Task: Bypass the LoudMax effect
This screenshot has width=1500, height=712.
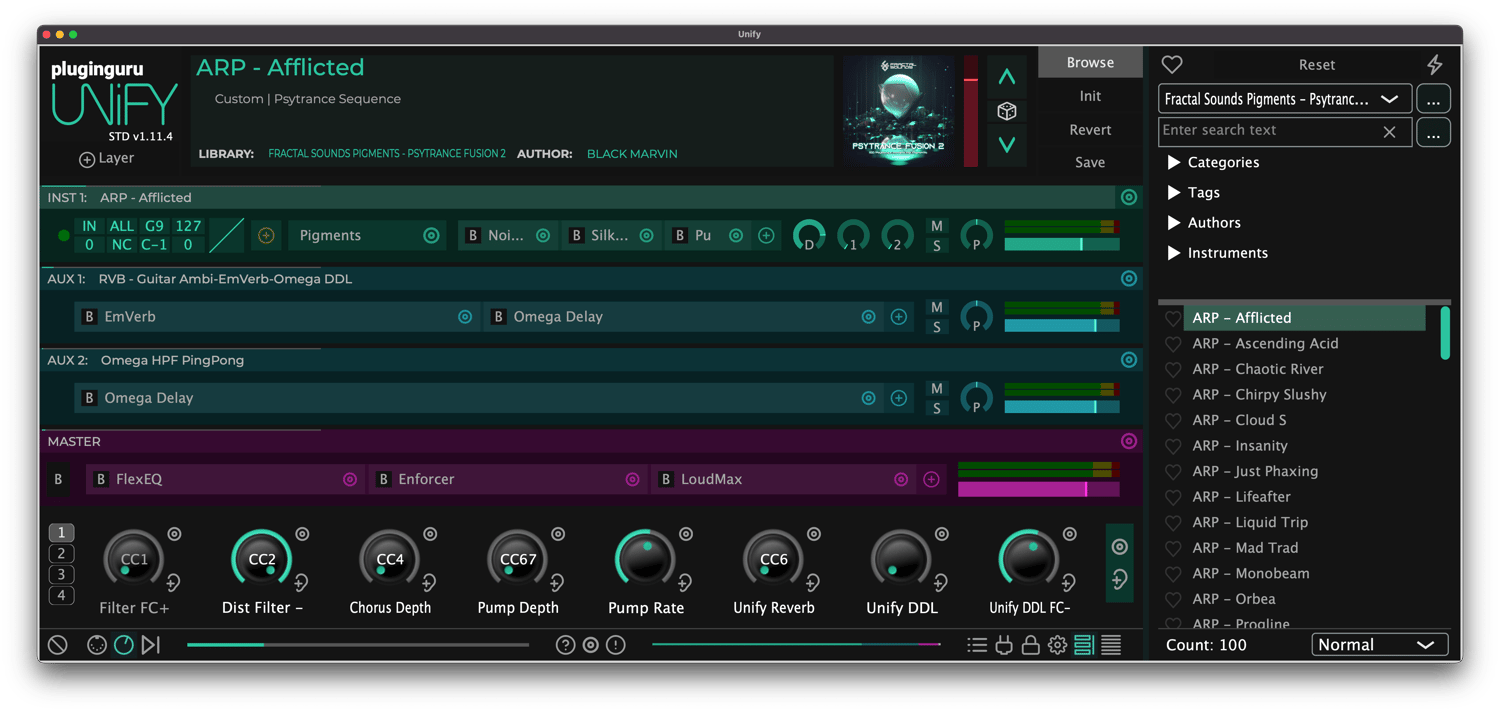Action: pos(665,480)
